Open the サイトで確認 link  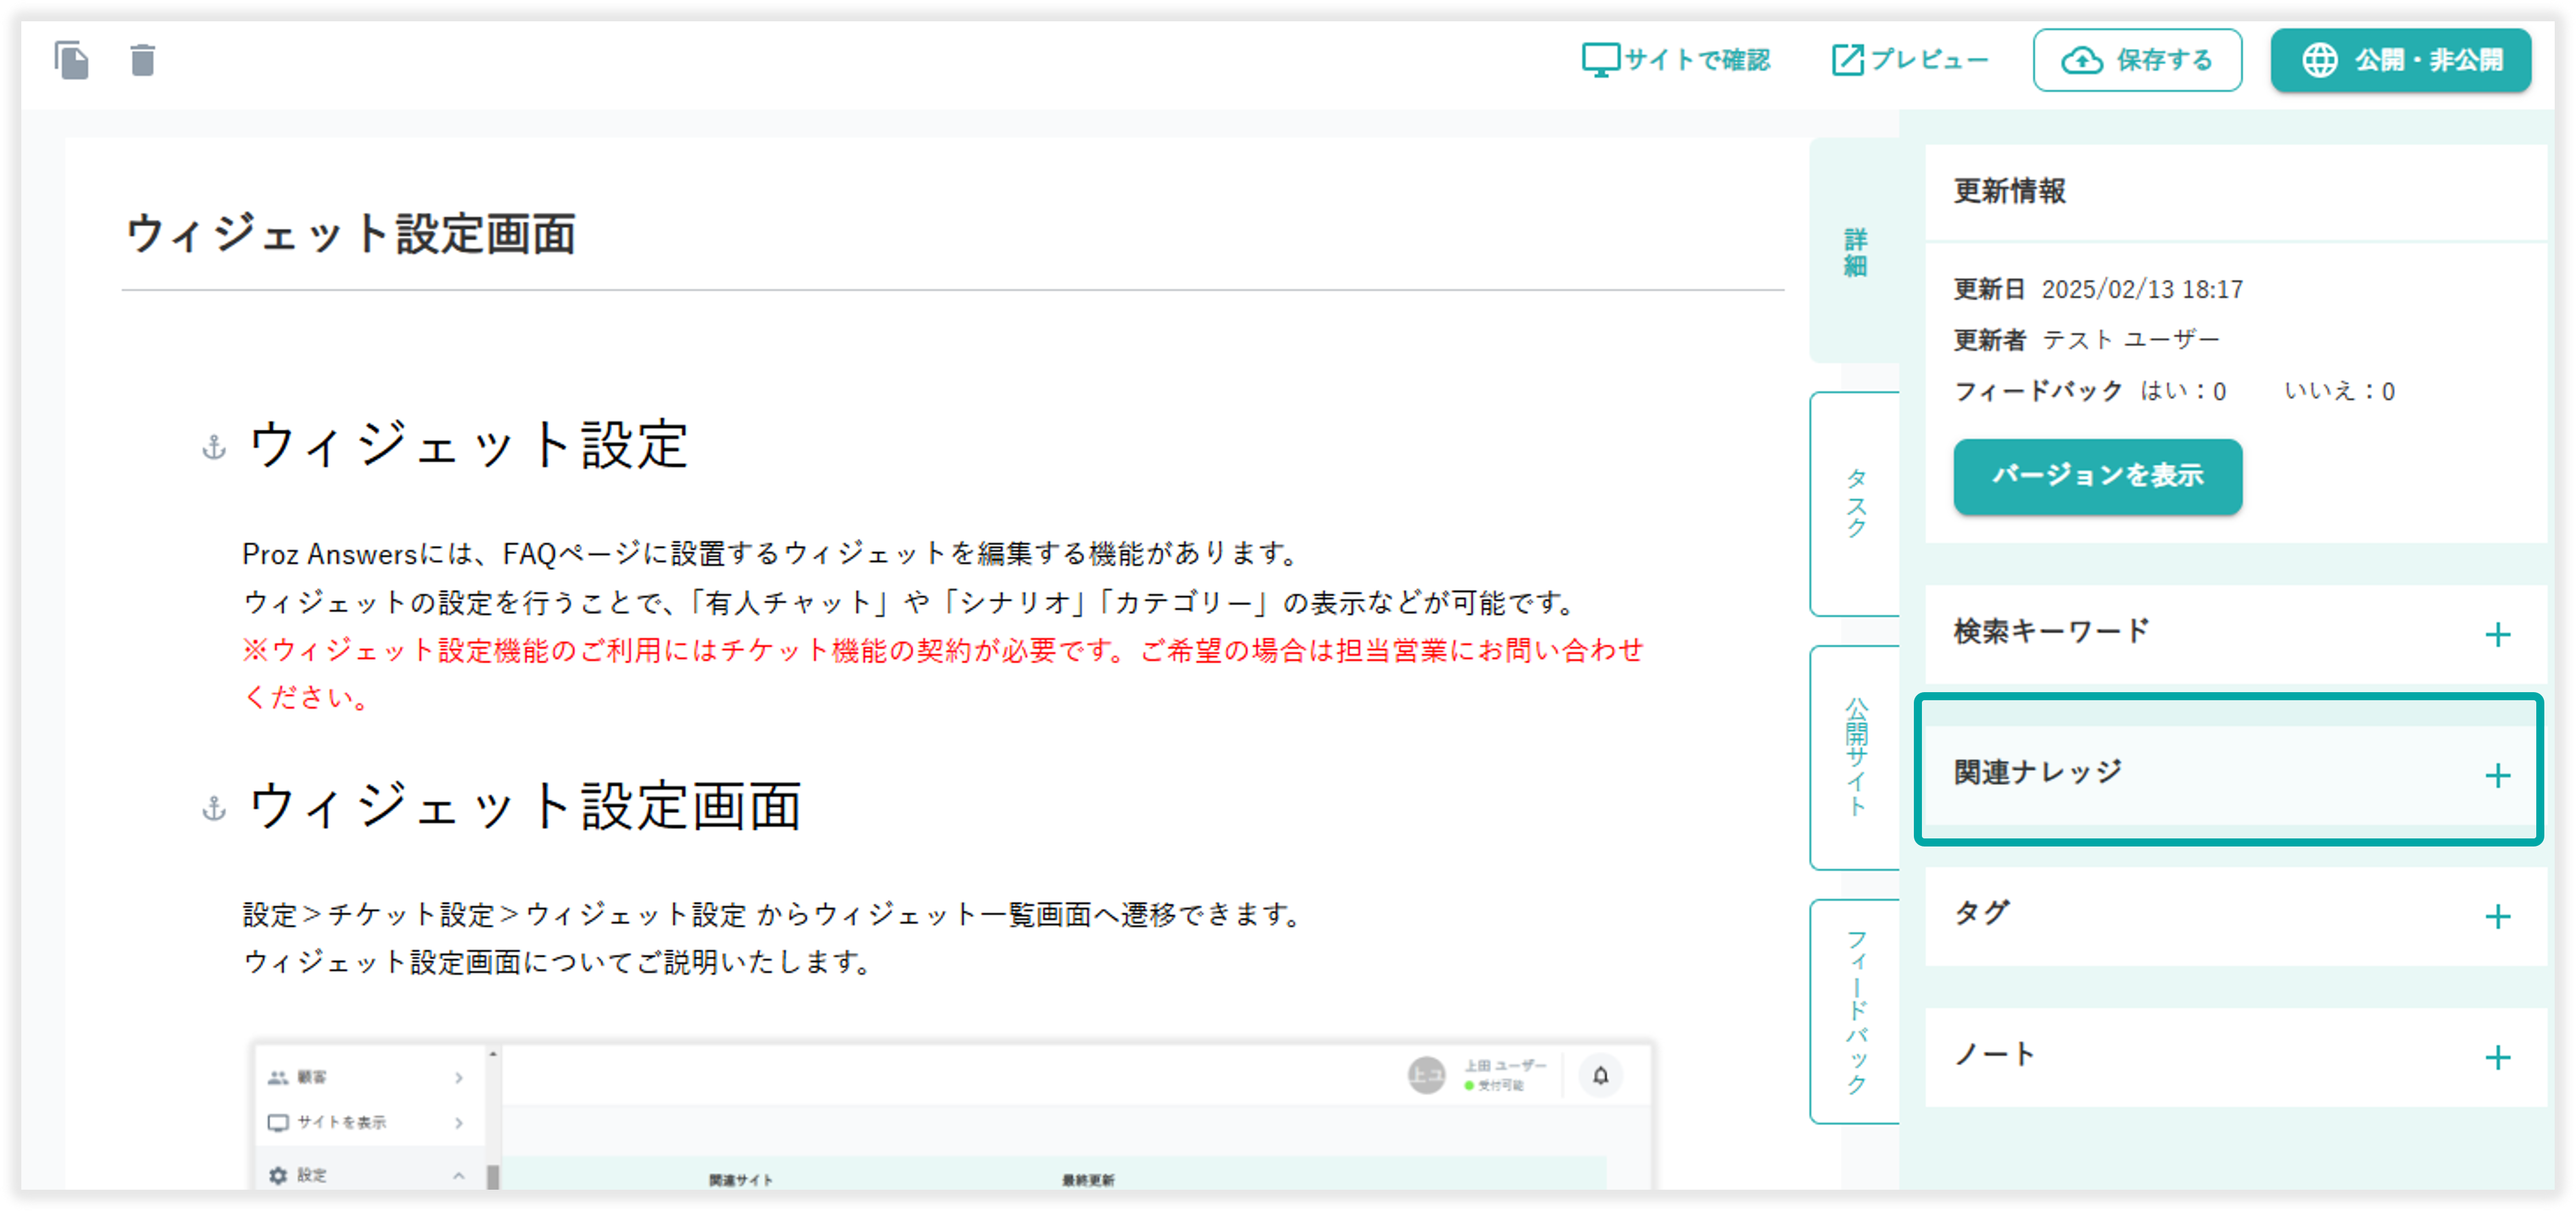(x=1676, y=60)
